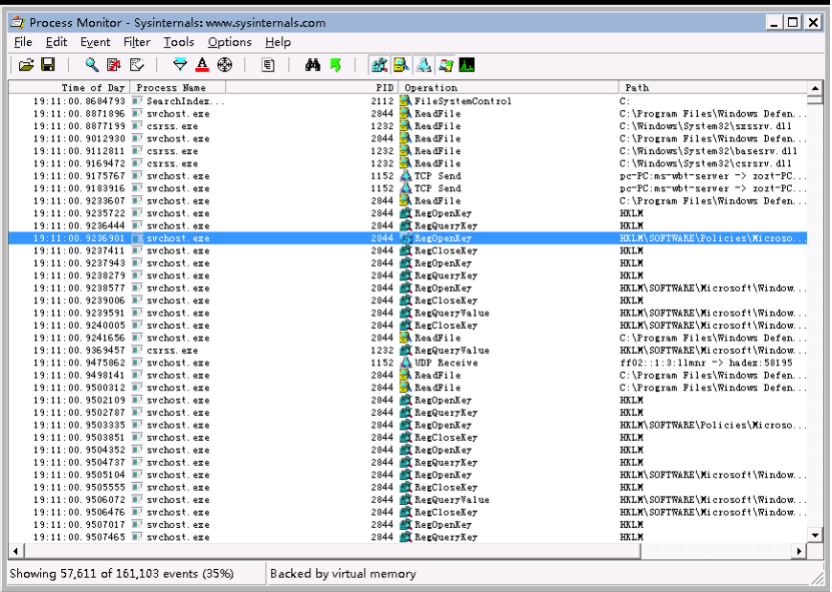Select the ReadFile row at 19:11:00.9498141
The height and width of the screenshot is (592, 832).
click(x=408, y=376)
